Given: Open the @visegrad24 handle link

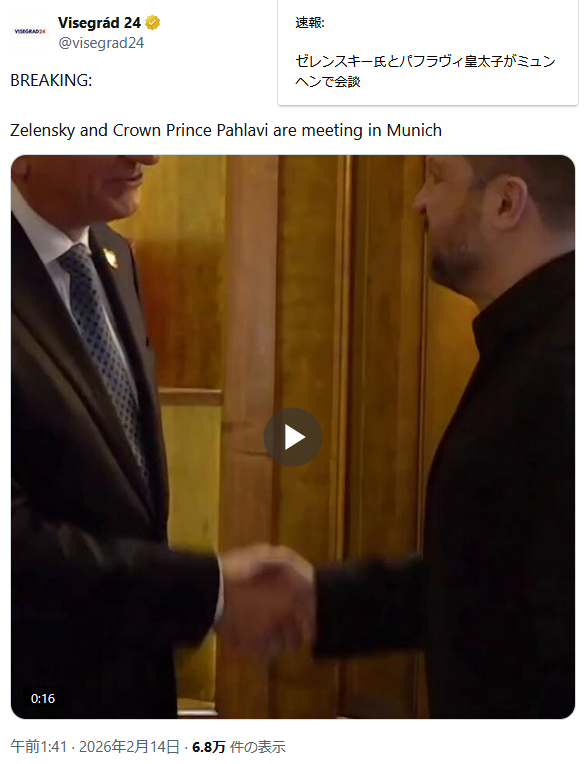Looking at the screenshot, I should pos(101,43).
